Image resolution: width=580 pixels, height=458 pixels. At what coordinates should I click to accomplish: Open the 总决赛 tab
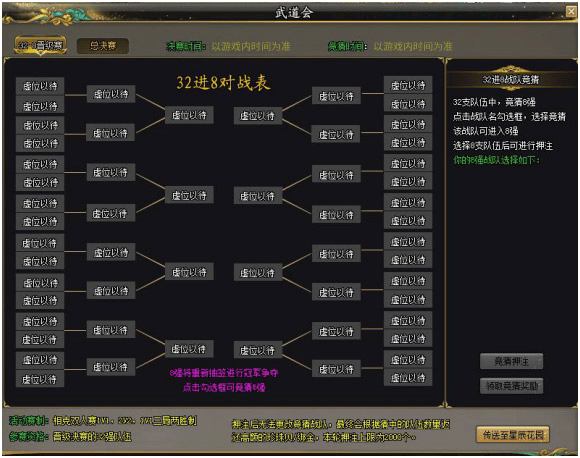coord(103,46)
